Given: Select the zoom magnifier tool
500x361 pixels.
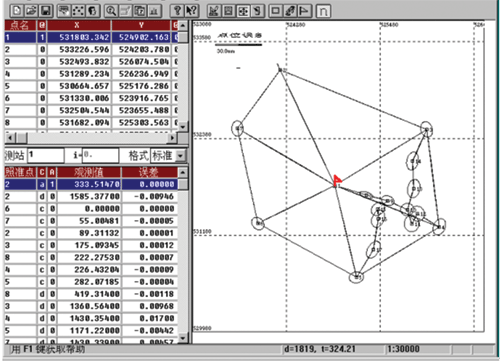Looking at the screenshot, I should pyautogui.click(x=111, y=10).
